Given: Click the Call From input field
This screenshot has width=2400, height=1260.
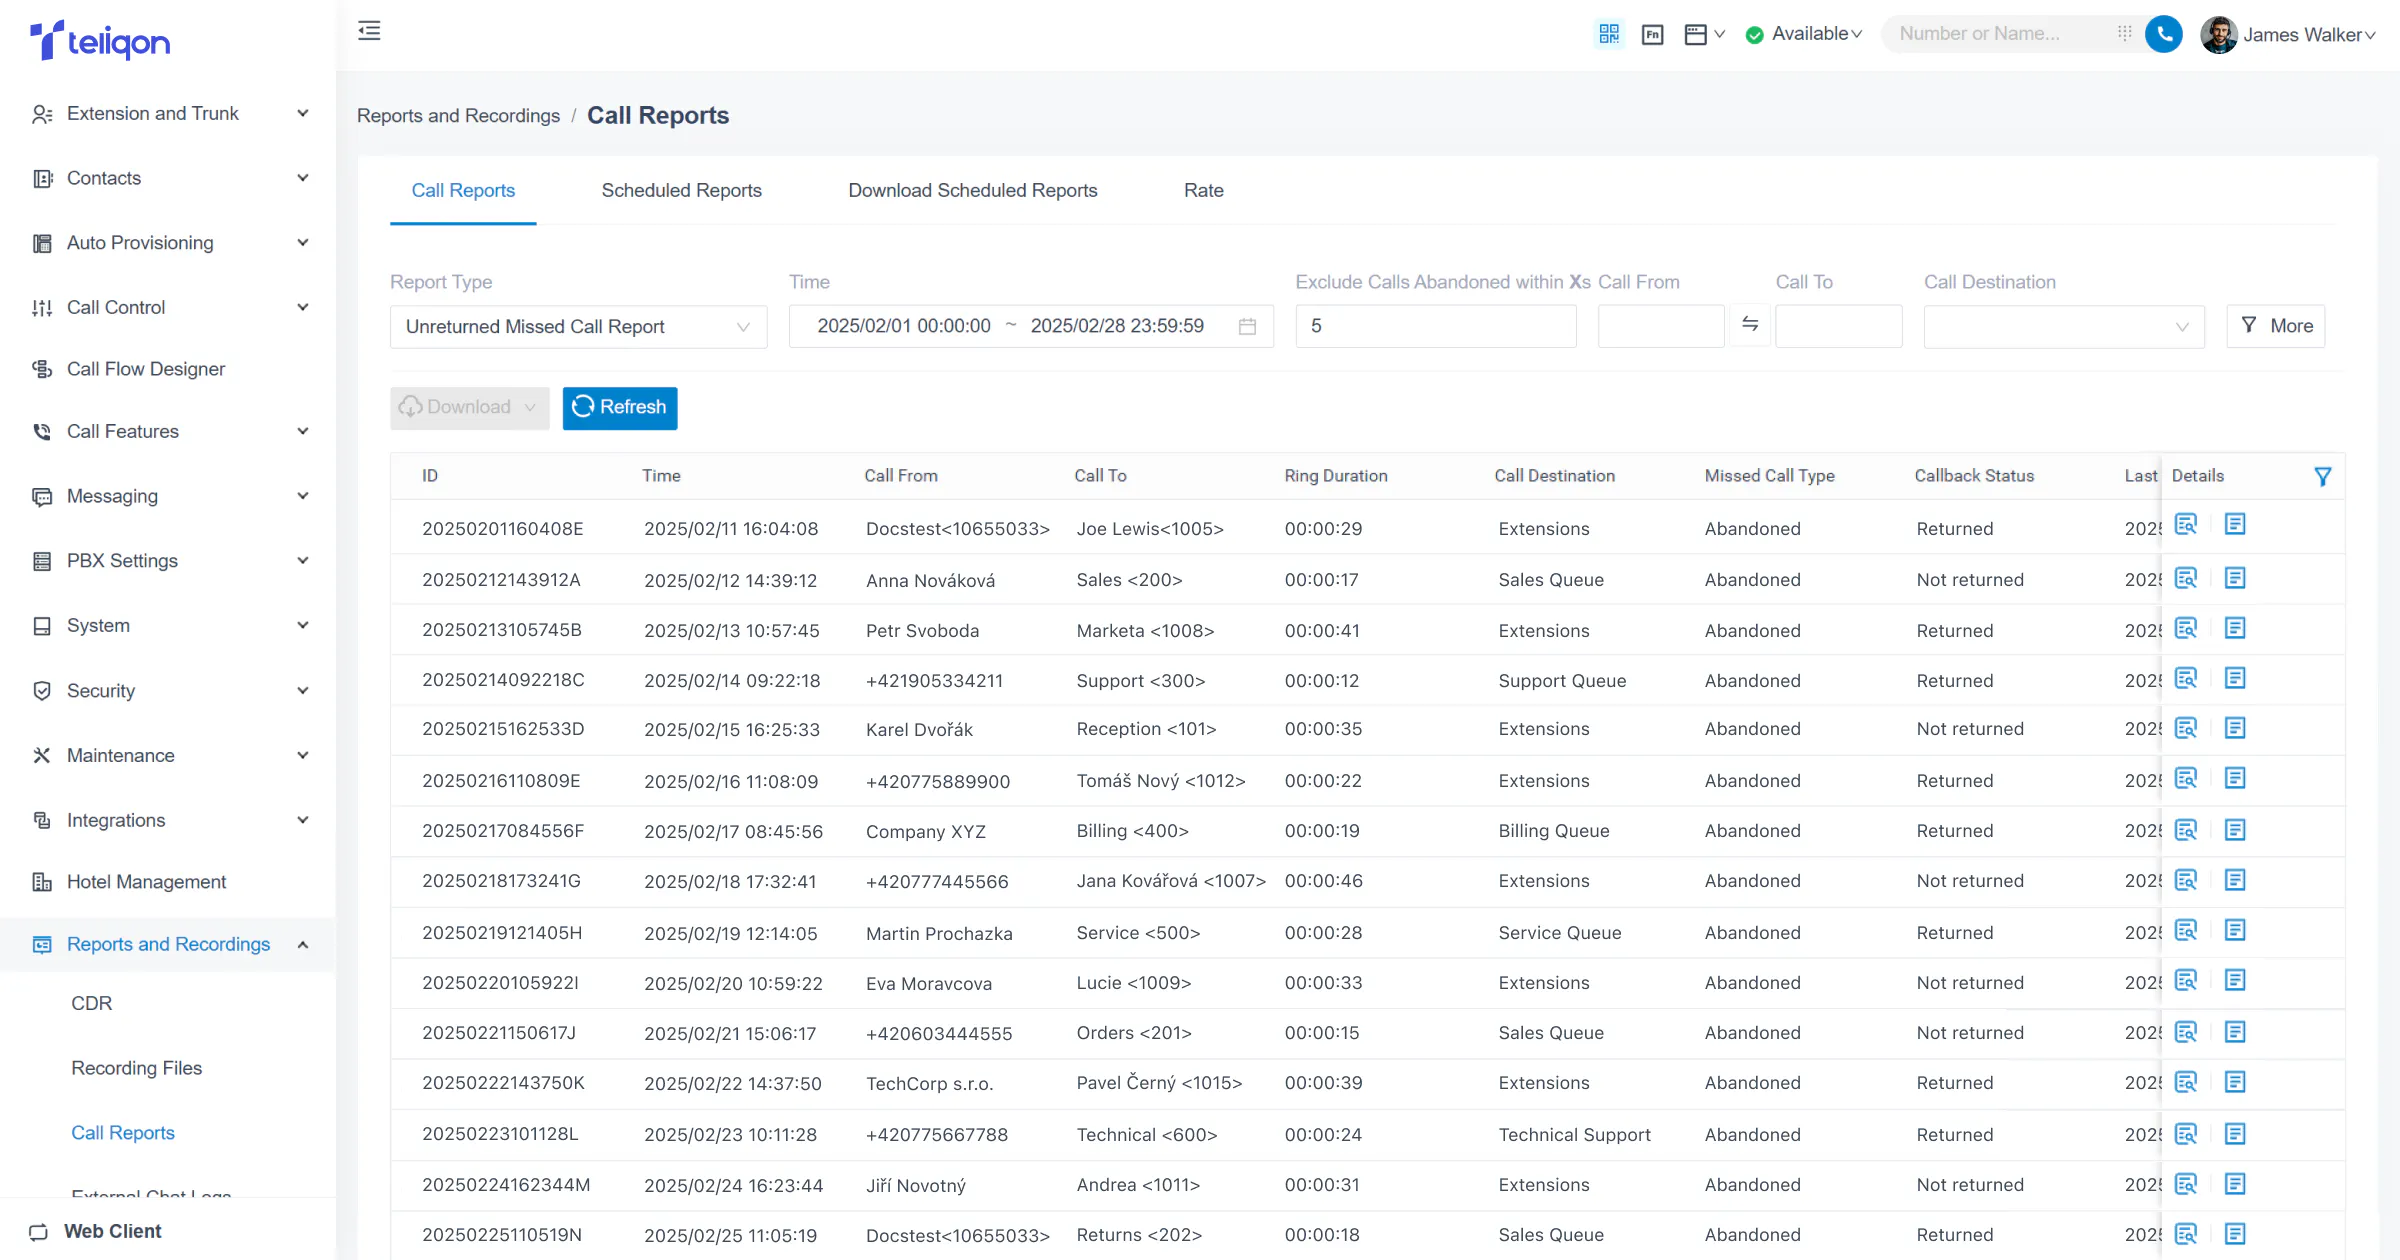Looking at the screenshot, I should 1661,327.
